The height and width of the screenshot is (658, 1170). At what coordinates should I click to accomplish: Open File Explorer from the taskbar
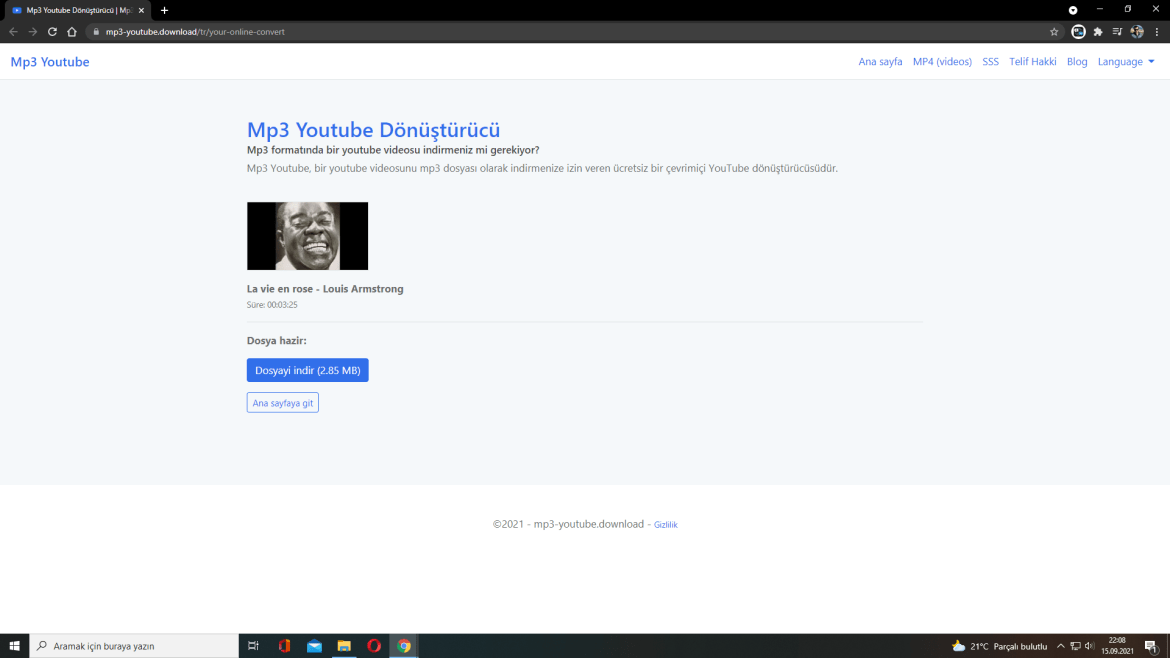click(344, 645)
